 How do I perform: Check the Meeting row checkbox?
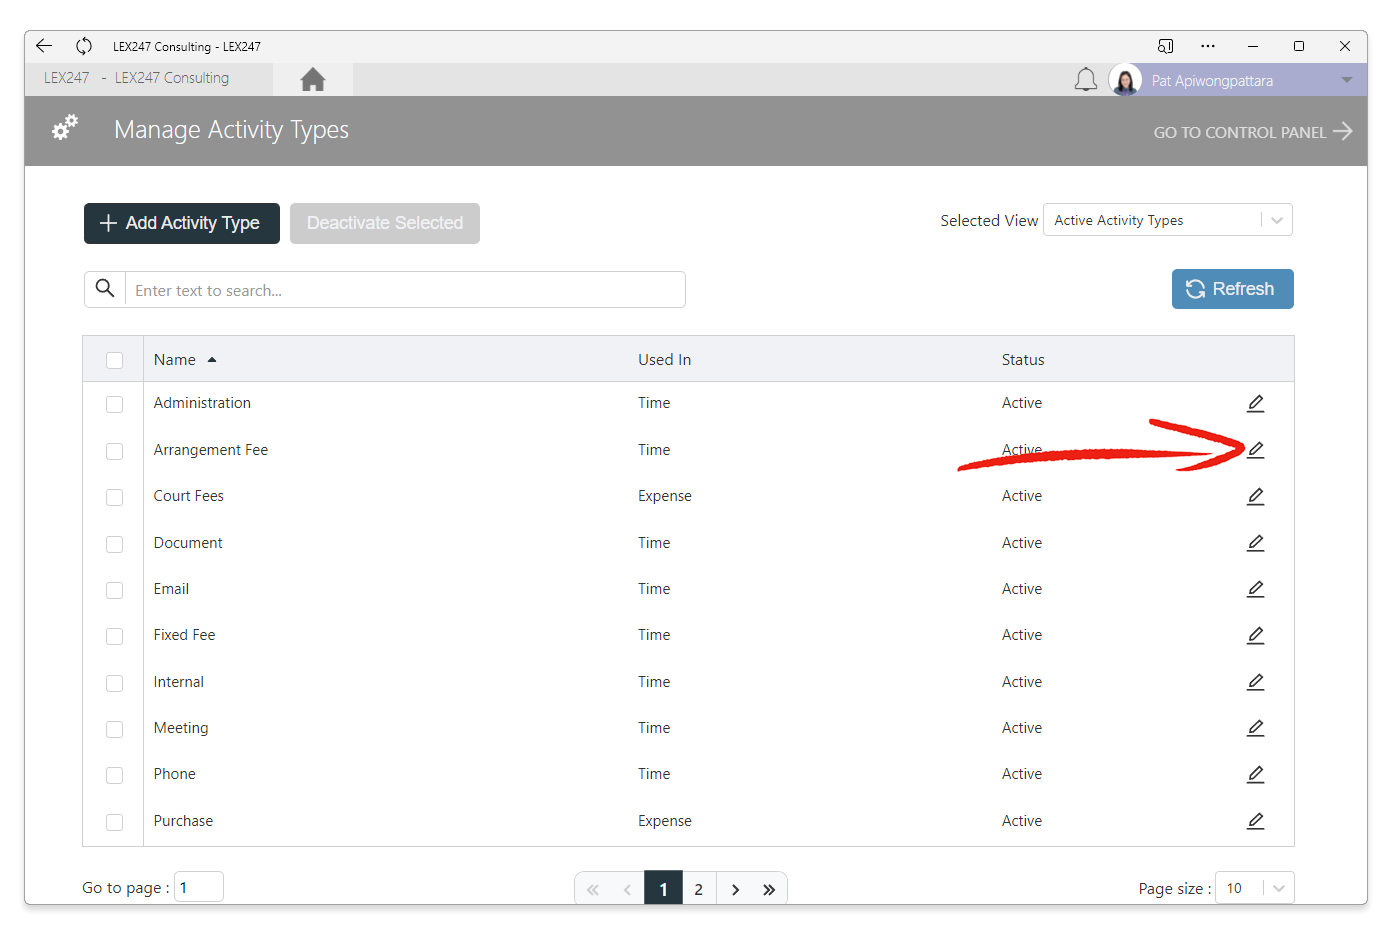coord(115,729)
